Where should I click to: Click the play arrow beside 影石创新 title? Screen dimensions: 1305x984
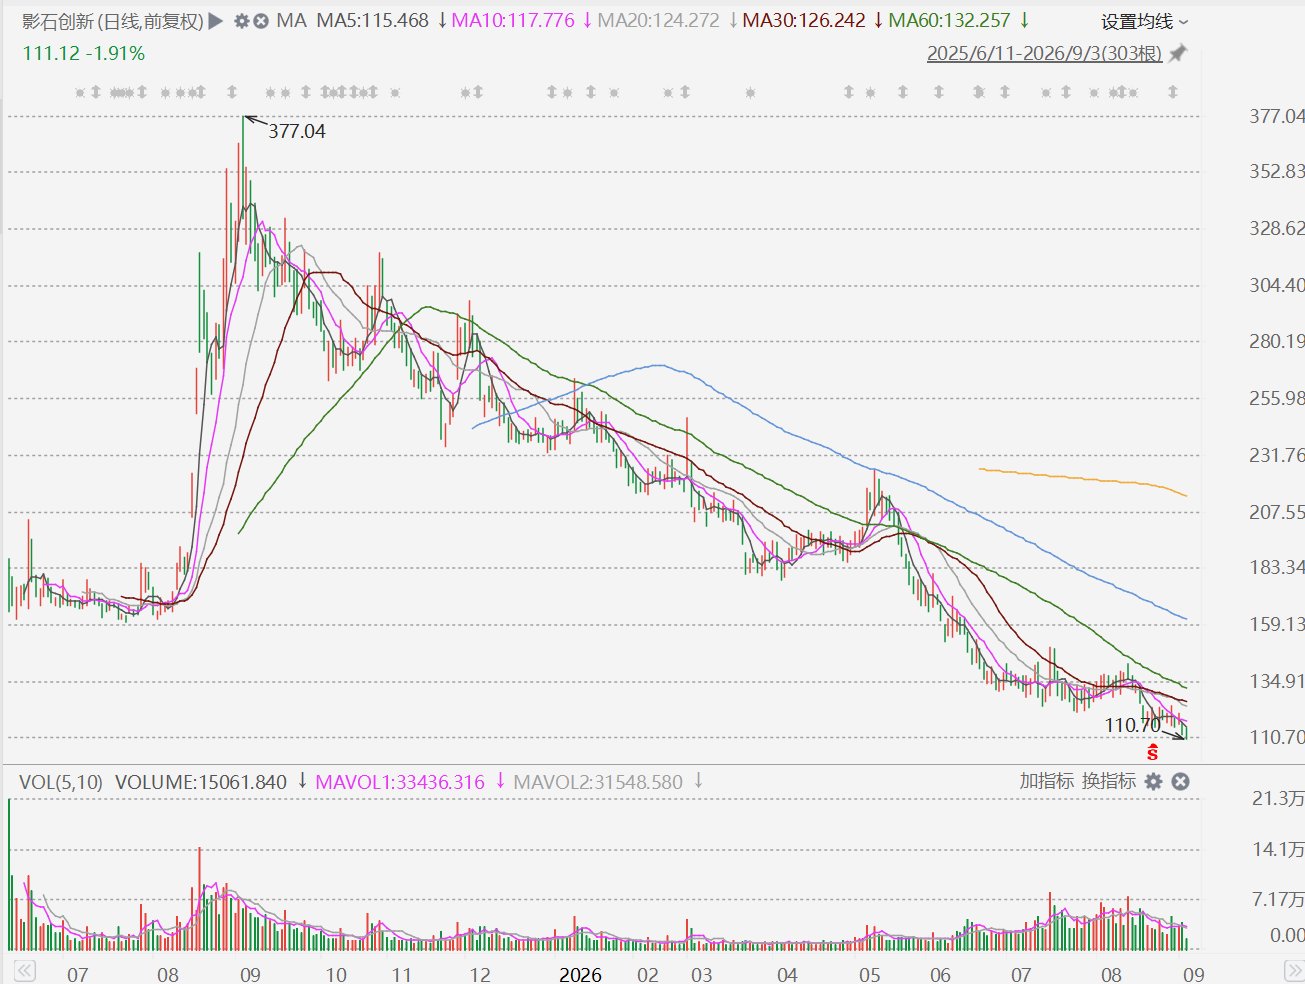pyautogui.click(x=216, y=21)
